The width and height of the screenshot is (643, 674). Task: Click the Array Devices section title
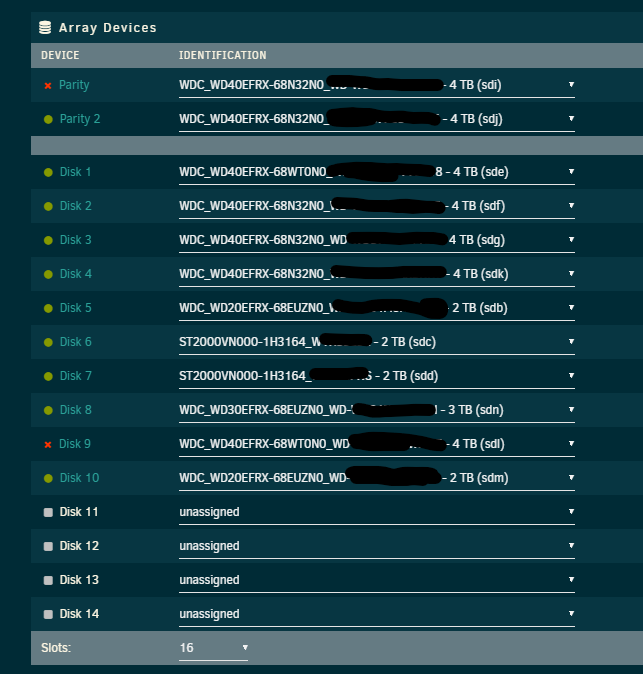point(108,28)
